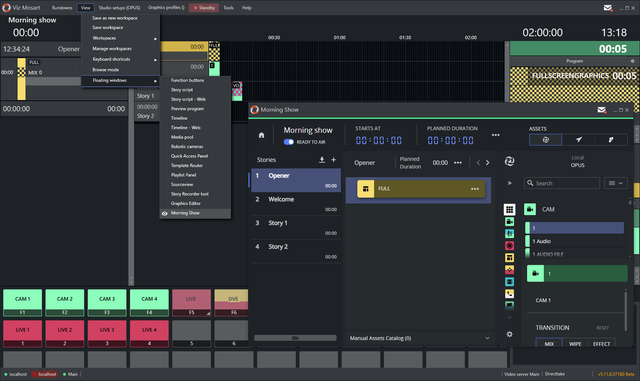Image resolution: width=640 pixels, height=381 pixels.
Task: Select the camera template type icon in sidebar
Action: pyautogui.click(x=509, y=221)
